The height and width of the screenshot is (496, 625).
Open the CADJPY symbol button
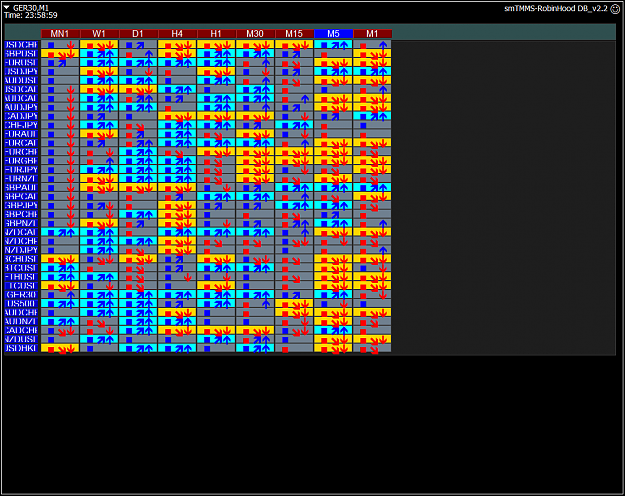point(22,116)
